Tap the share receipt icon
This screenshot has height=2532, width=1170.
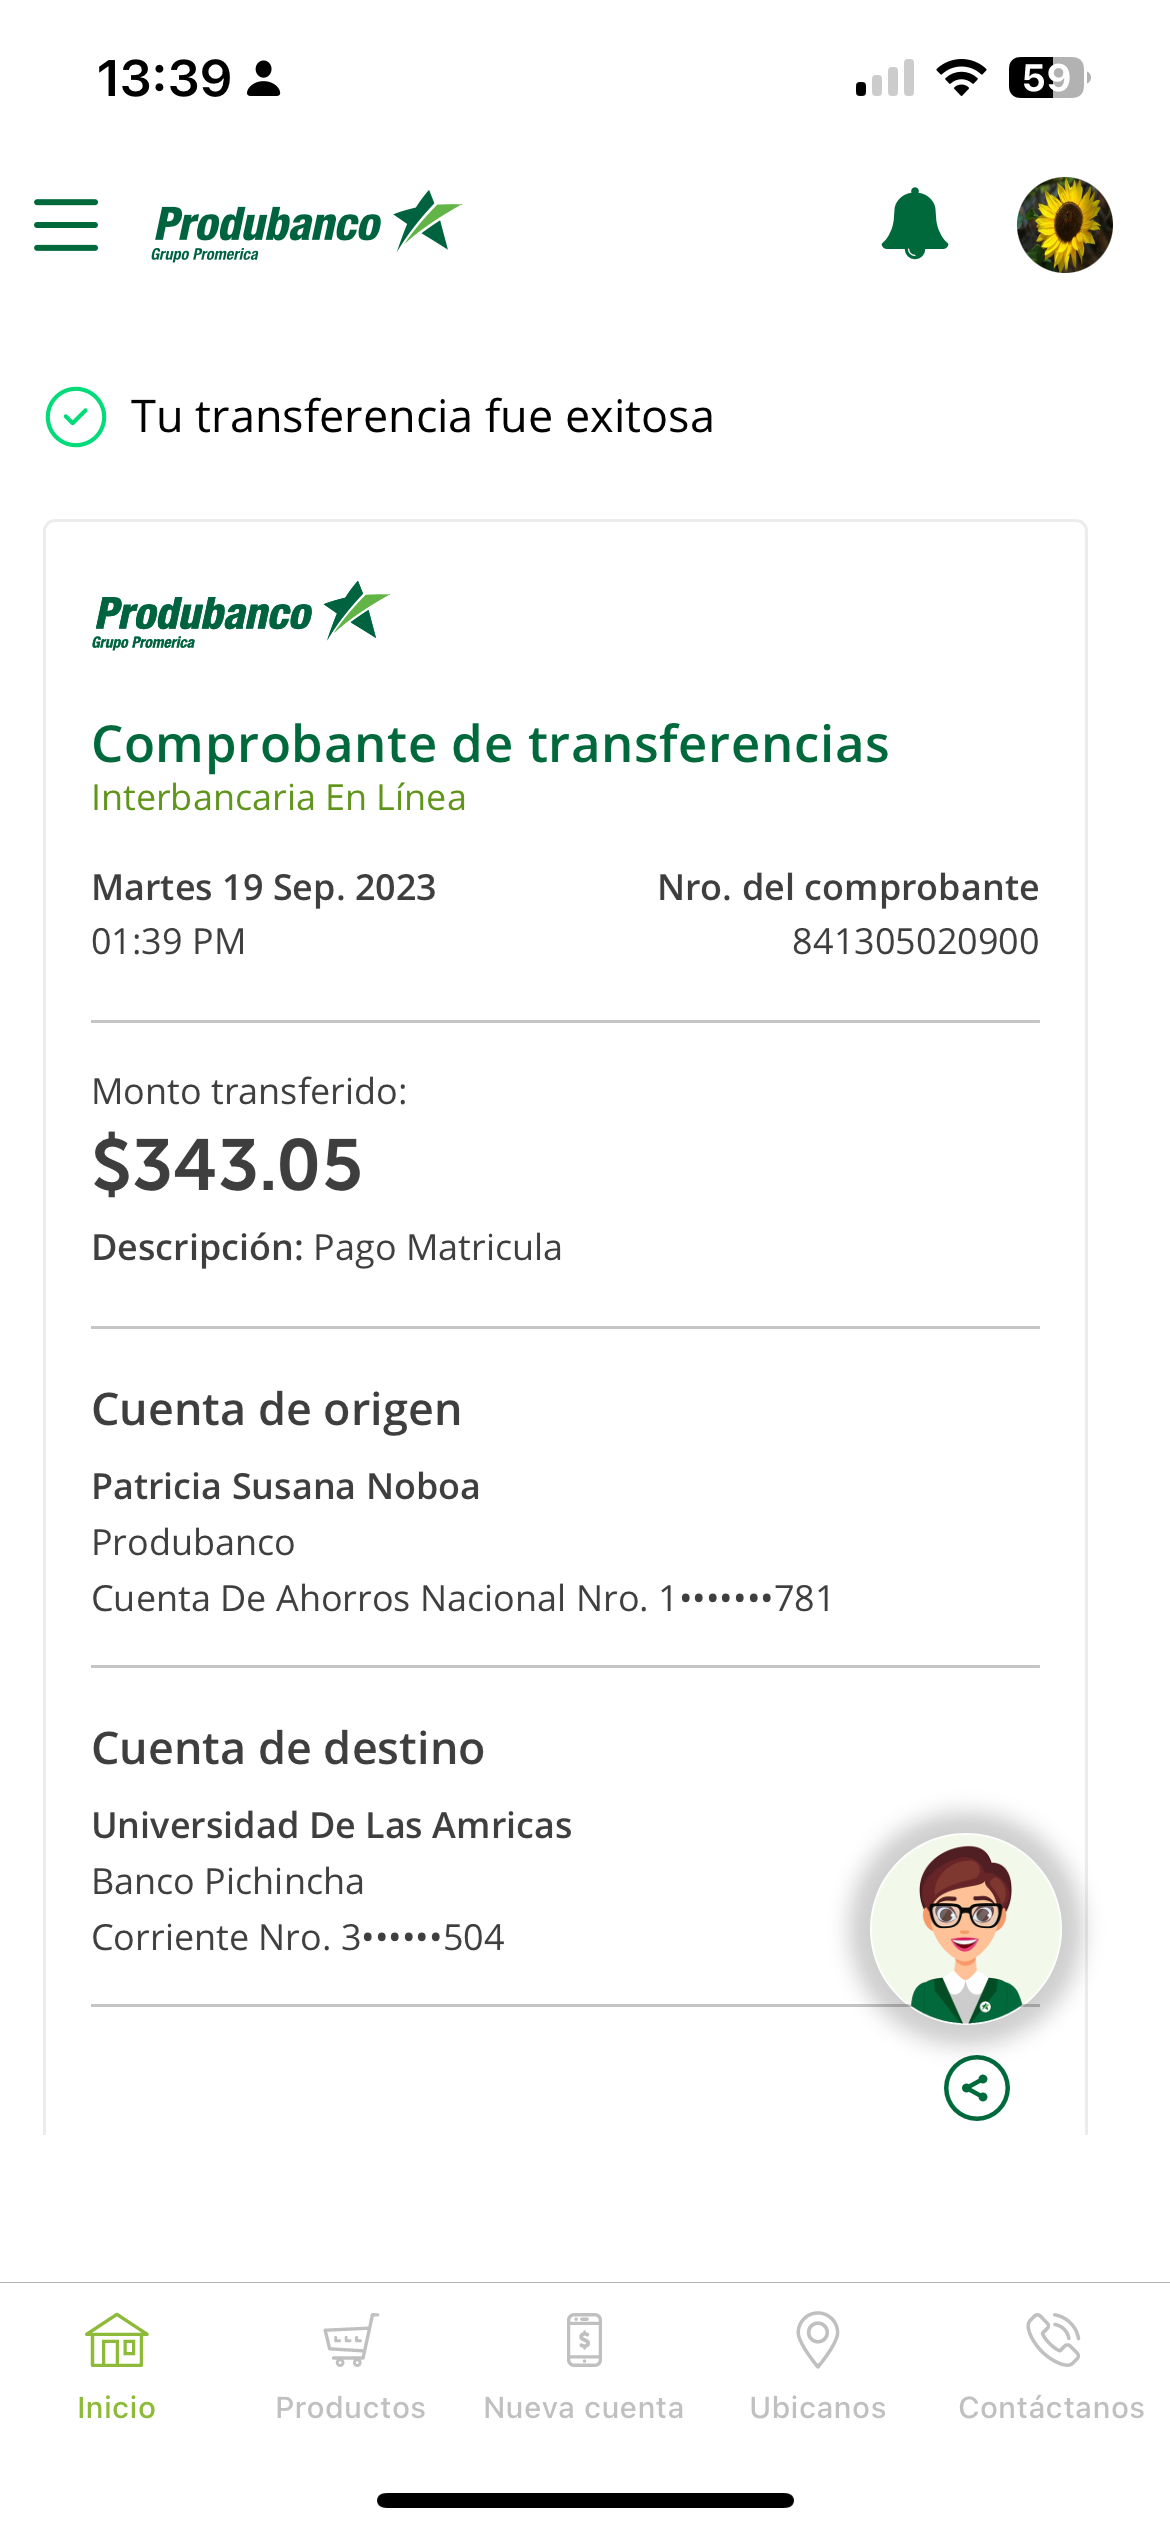click(976, 2088)
